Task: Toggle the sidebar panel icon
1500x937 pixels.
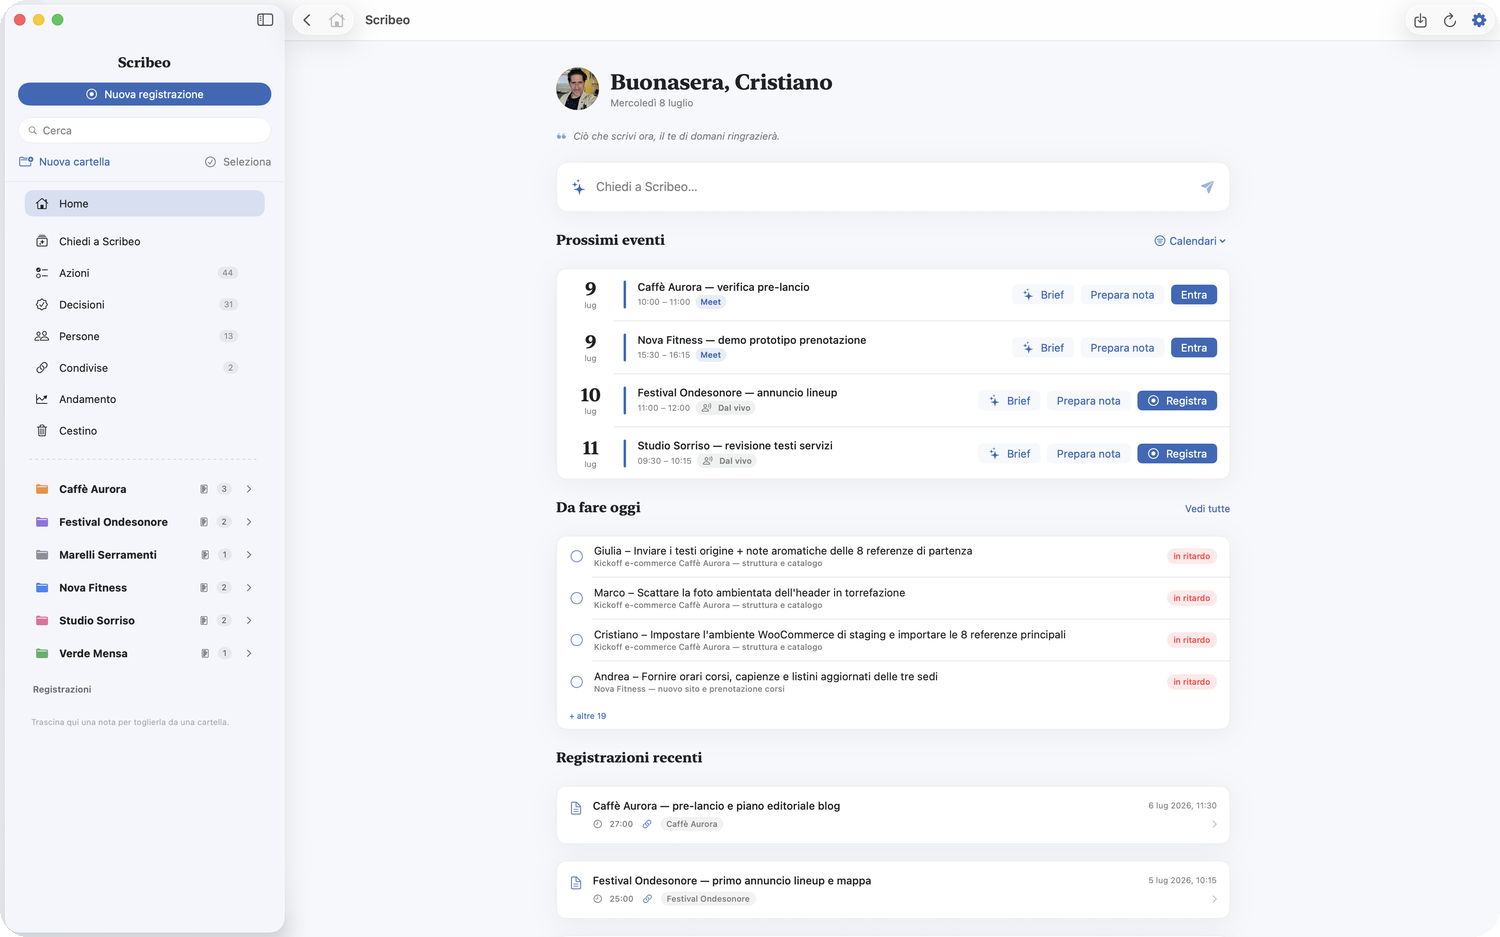Action: pos(265,20)
